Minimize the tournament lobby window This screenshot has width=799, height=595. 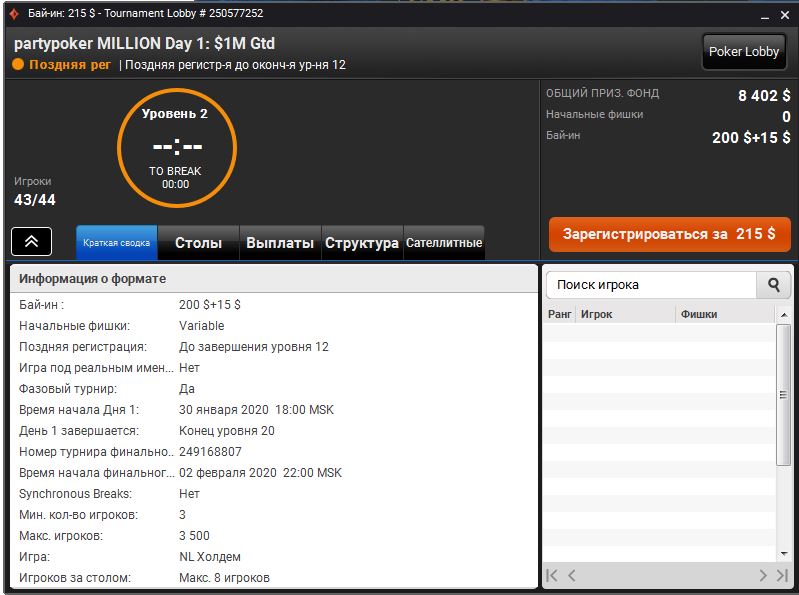pyautogui.click(x=765, y=16)
